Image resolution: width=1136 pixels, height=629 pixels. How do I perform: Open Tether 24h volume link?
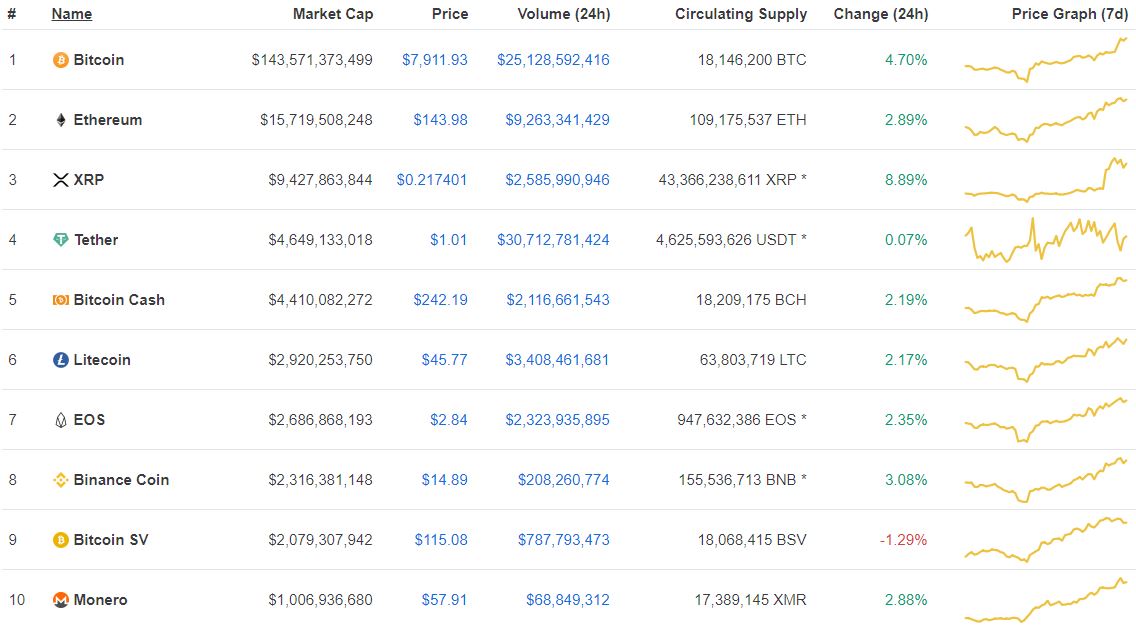[x=553, y=240]
